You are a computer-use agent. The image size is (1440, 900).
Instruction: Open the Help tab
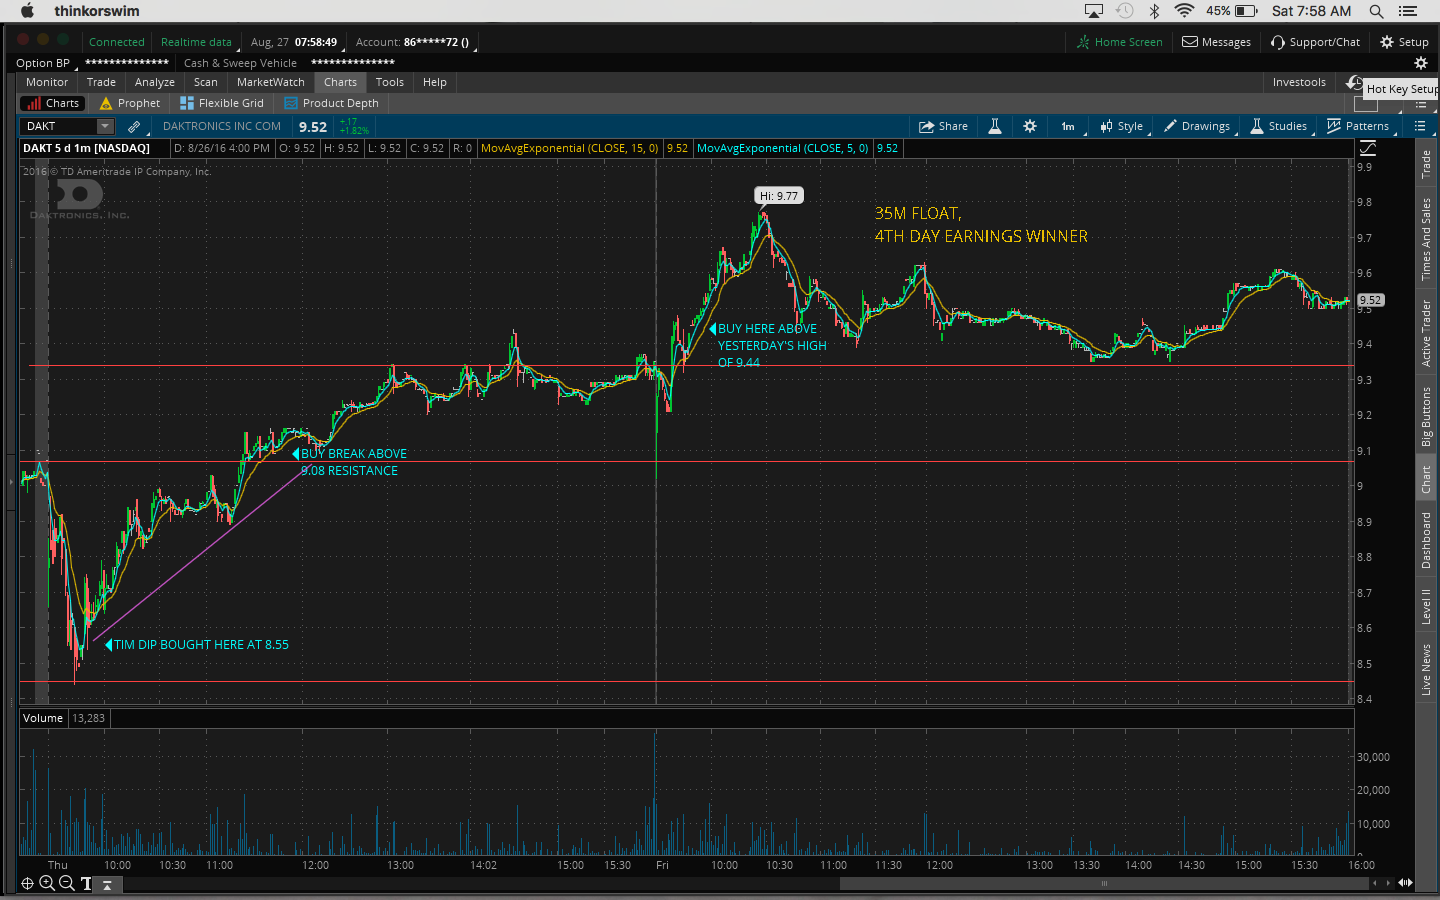(435, 82)
